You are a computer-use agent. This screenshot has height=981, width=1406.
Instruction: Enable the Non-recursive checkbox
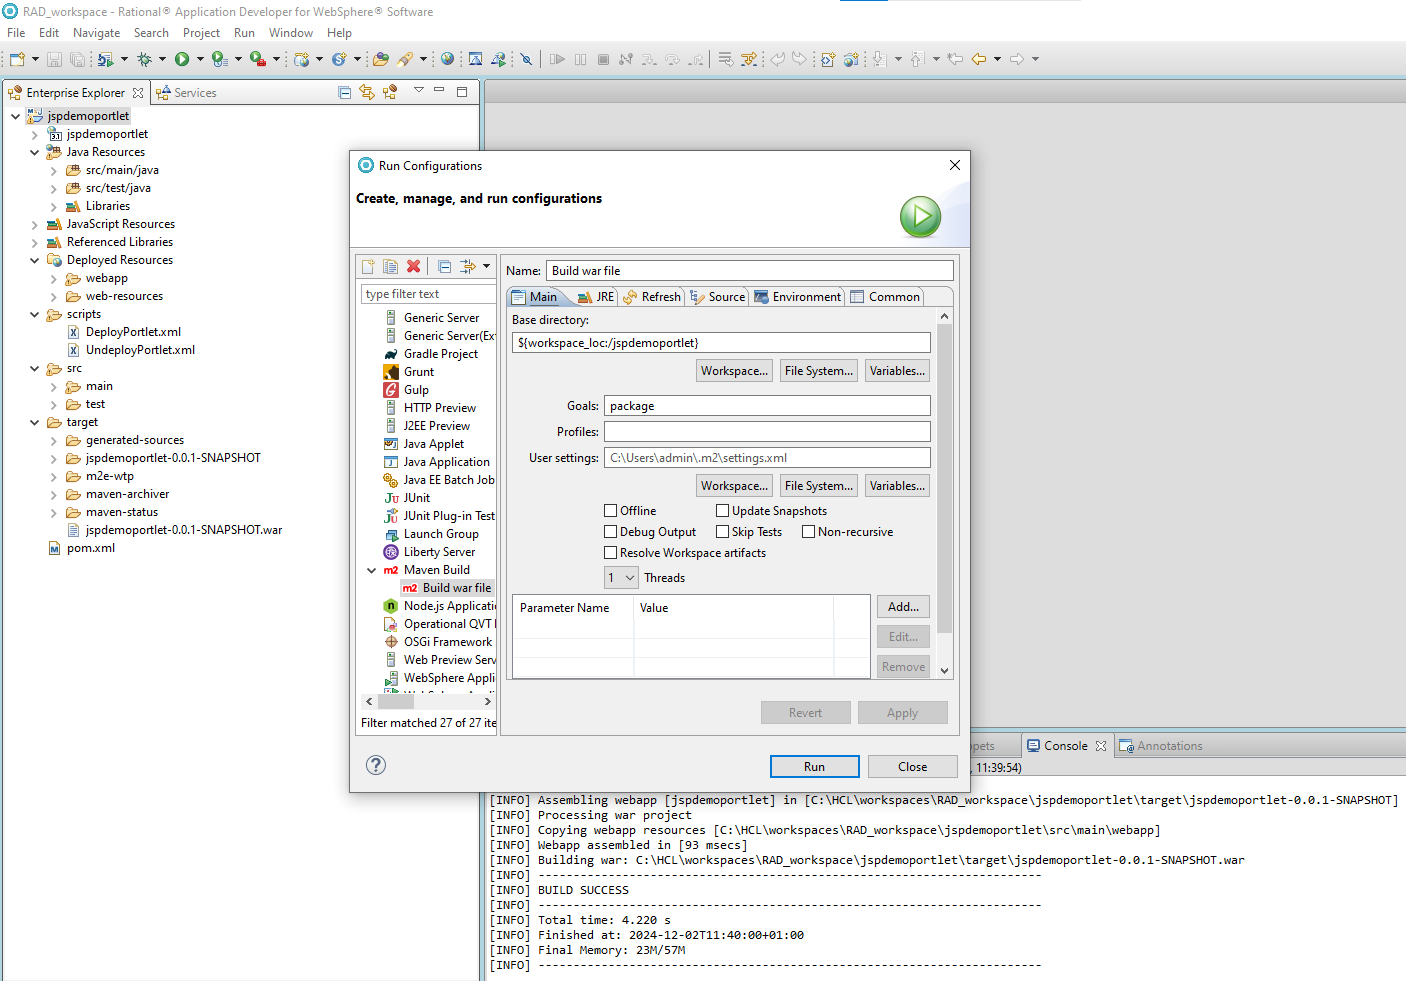[808, 532]
